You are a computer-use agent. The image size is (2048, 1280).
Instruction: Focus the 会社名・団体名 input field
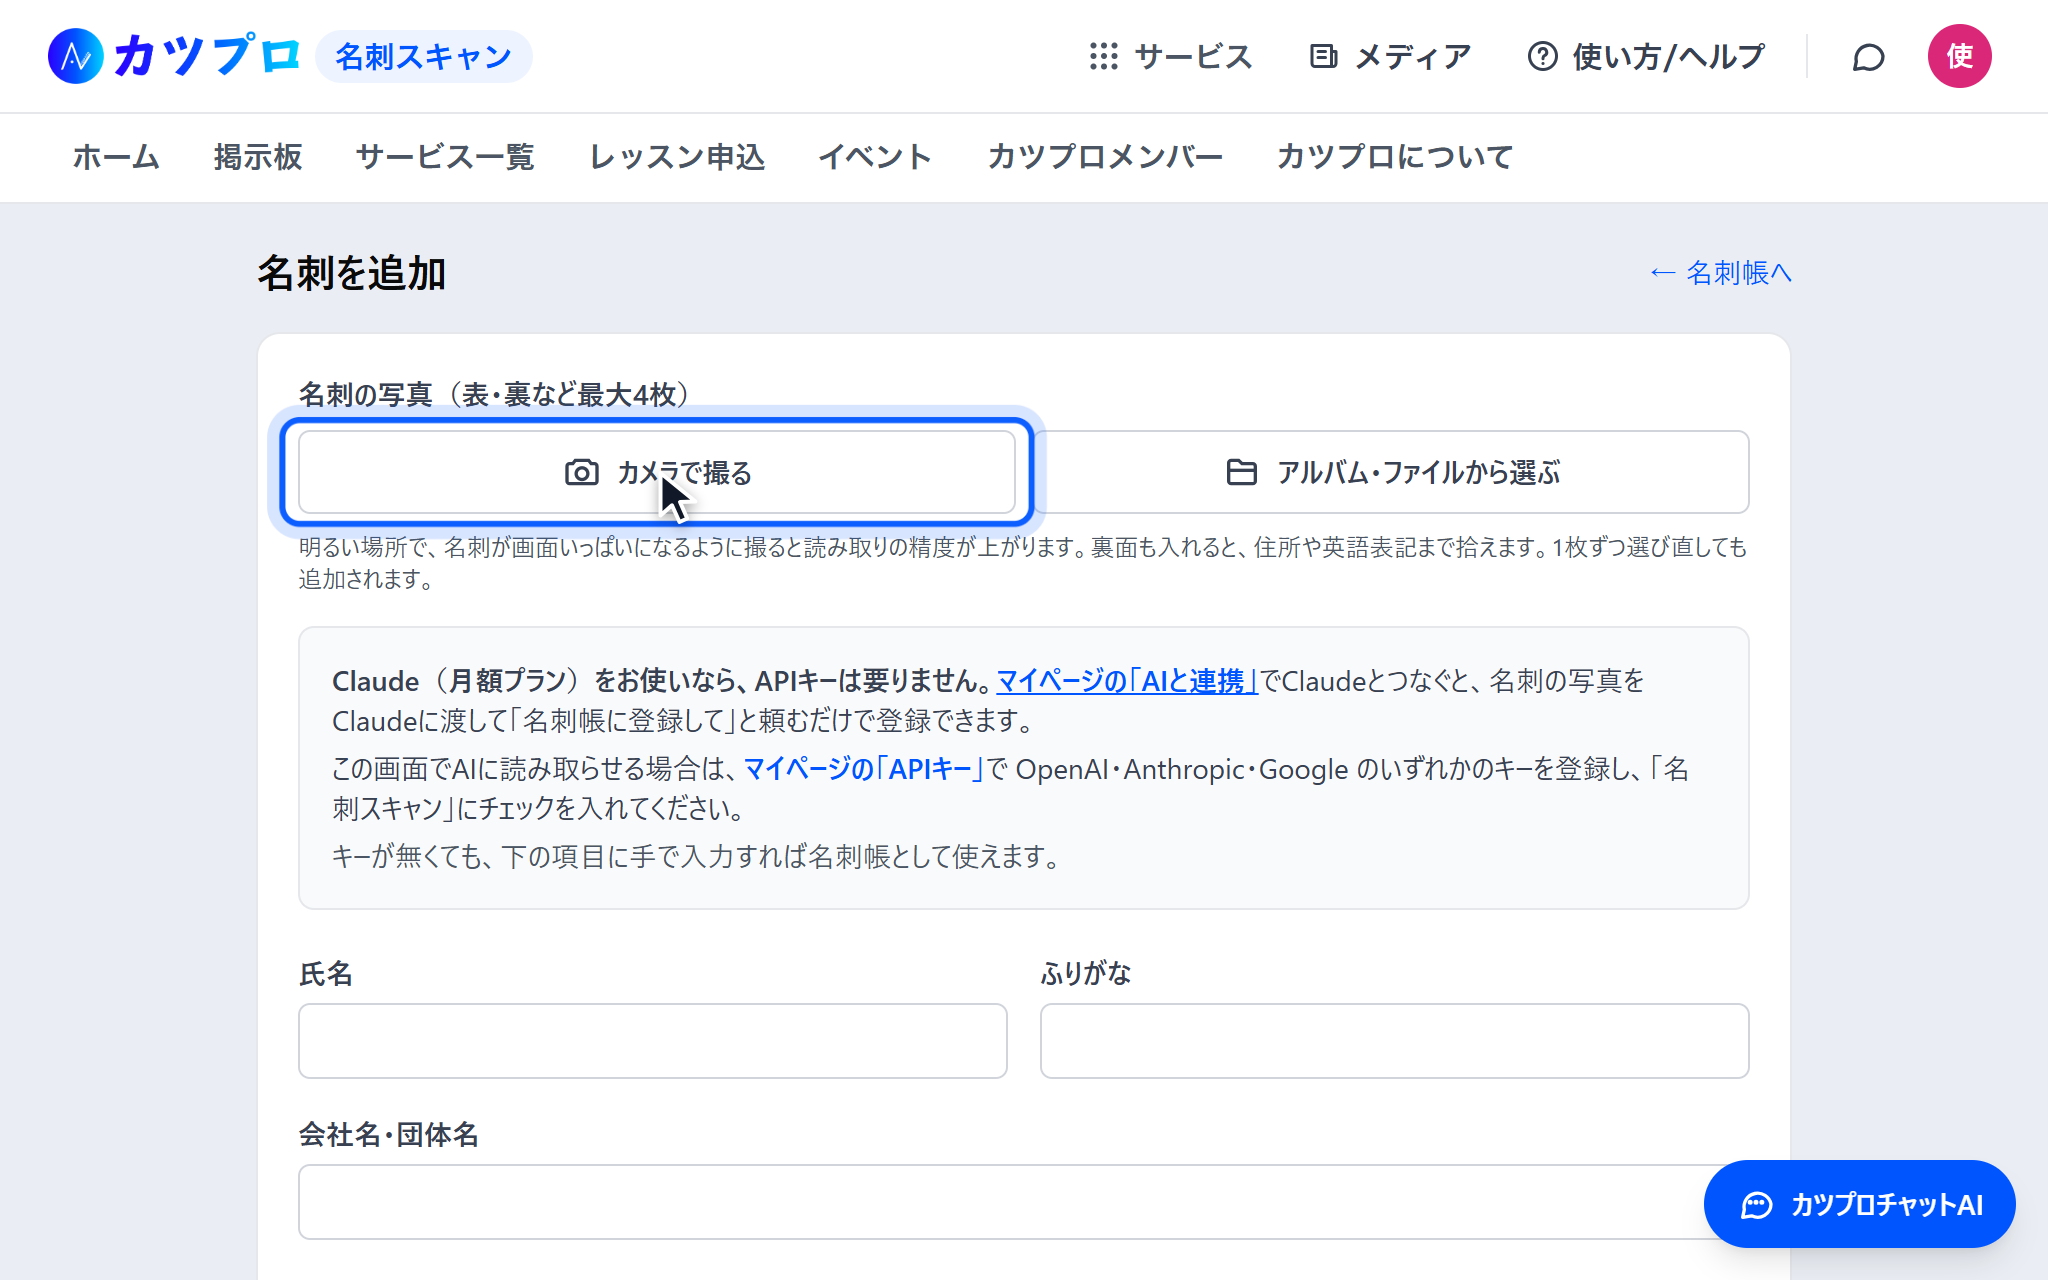point(1024,1202)
